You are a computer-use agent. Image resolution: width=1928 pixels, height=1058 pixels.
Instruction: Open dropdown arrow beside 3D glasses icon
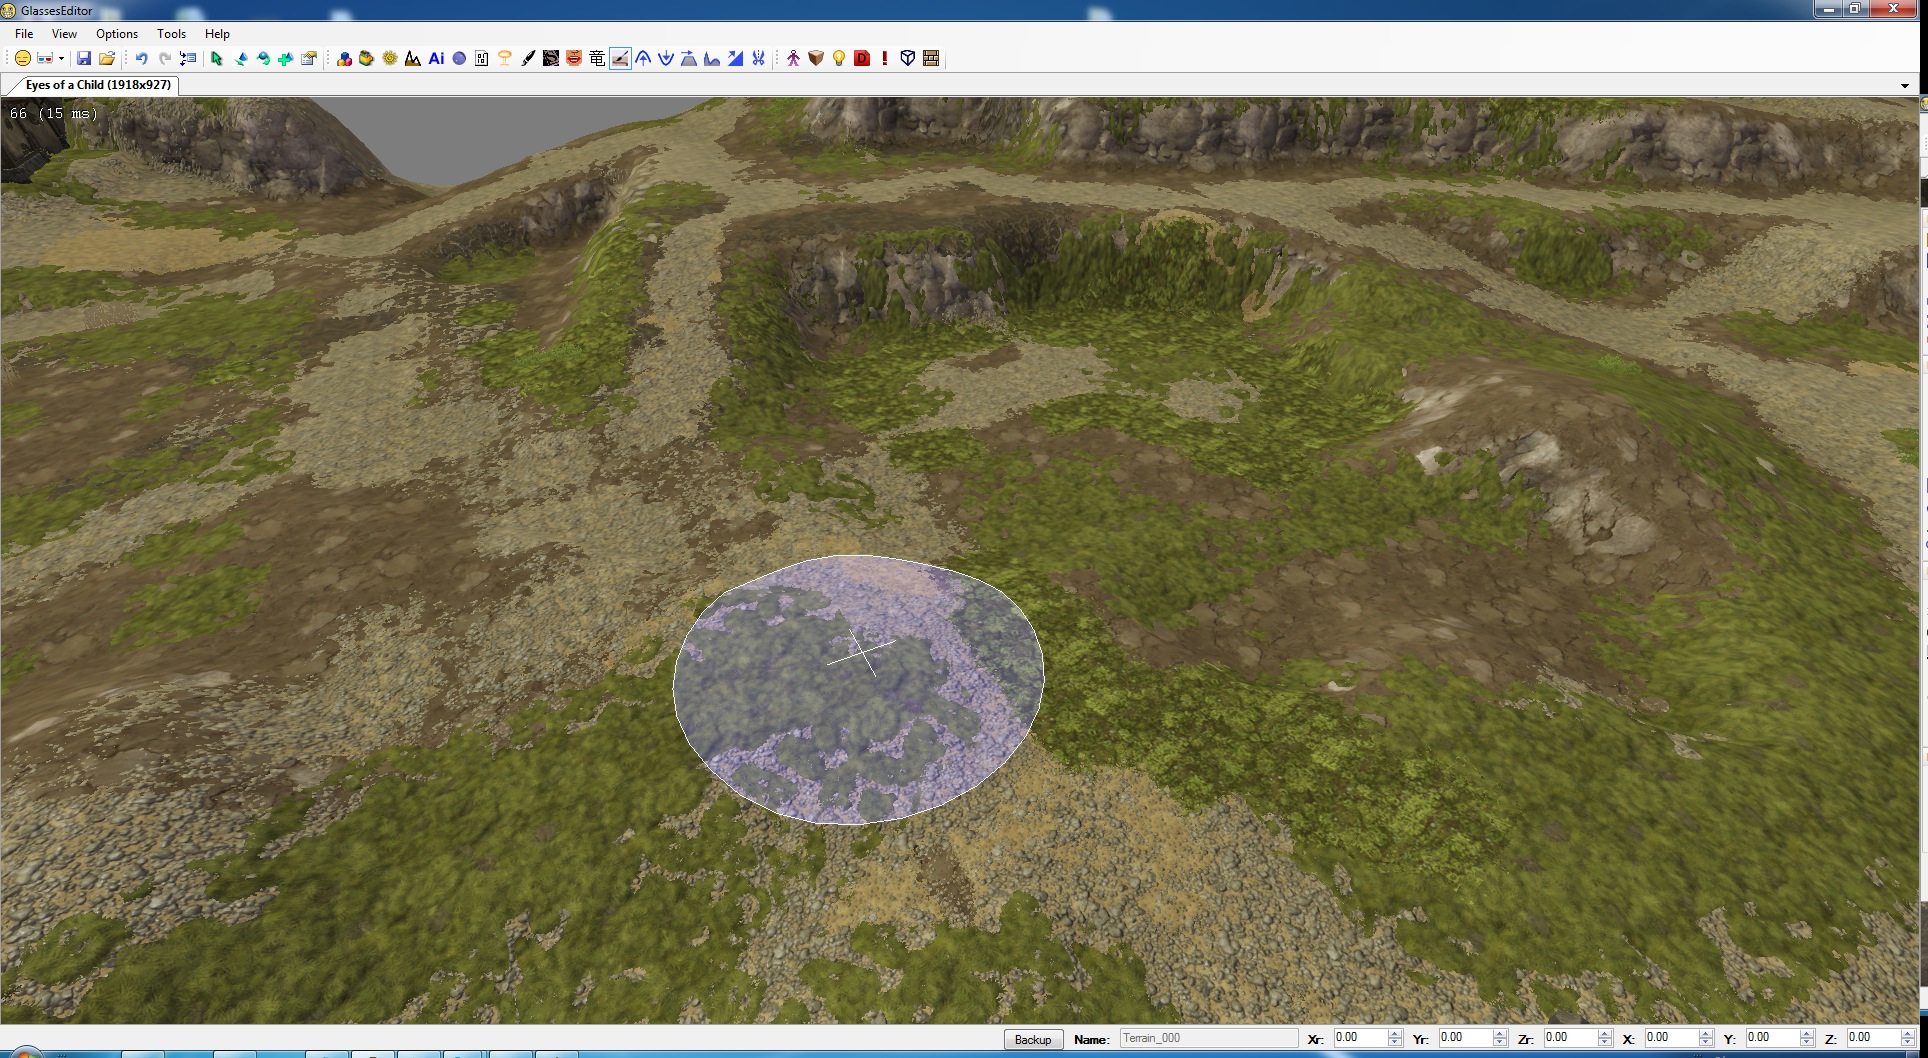[x=61, y=59]
